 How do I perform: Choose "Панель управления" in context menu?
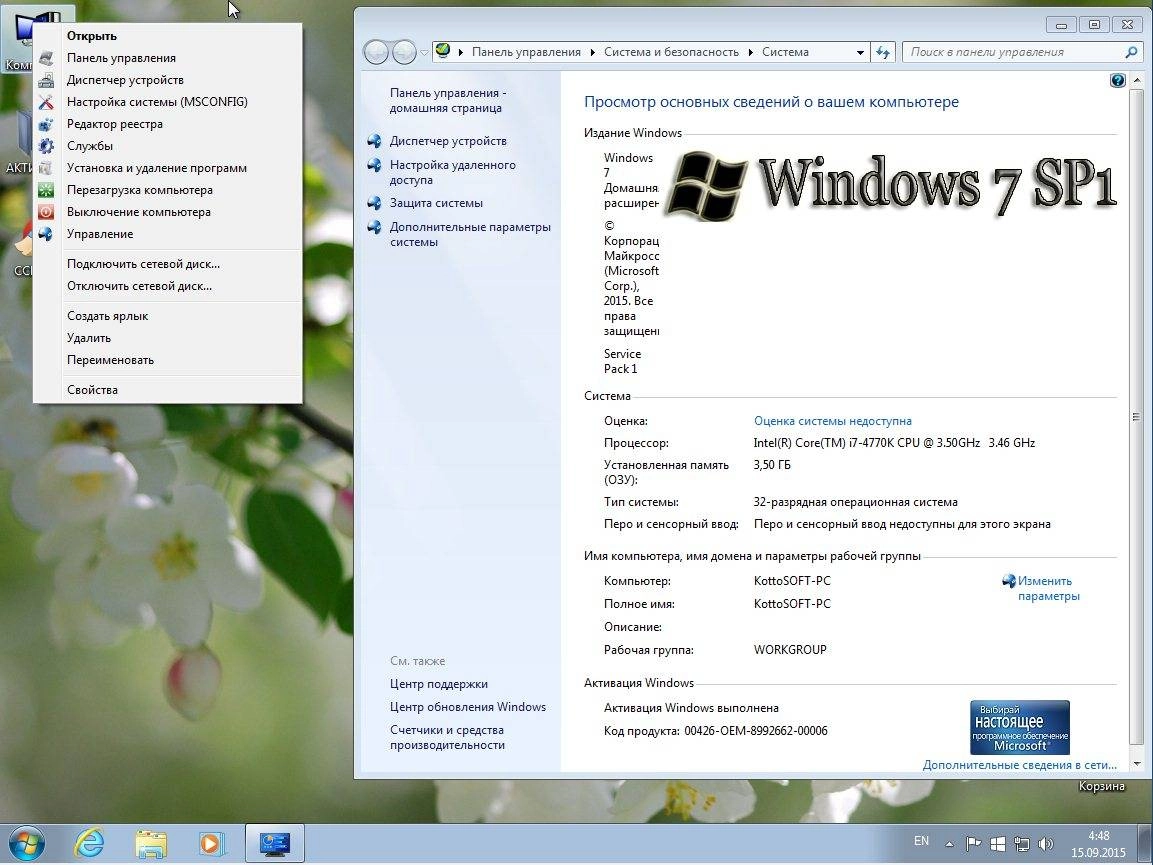pos(168,58)
